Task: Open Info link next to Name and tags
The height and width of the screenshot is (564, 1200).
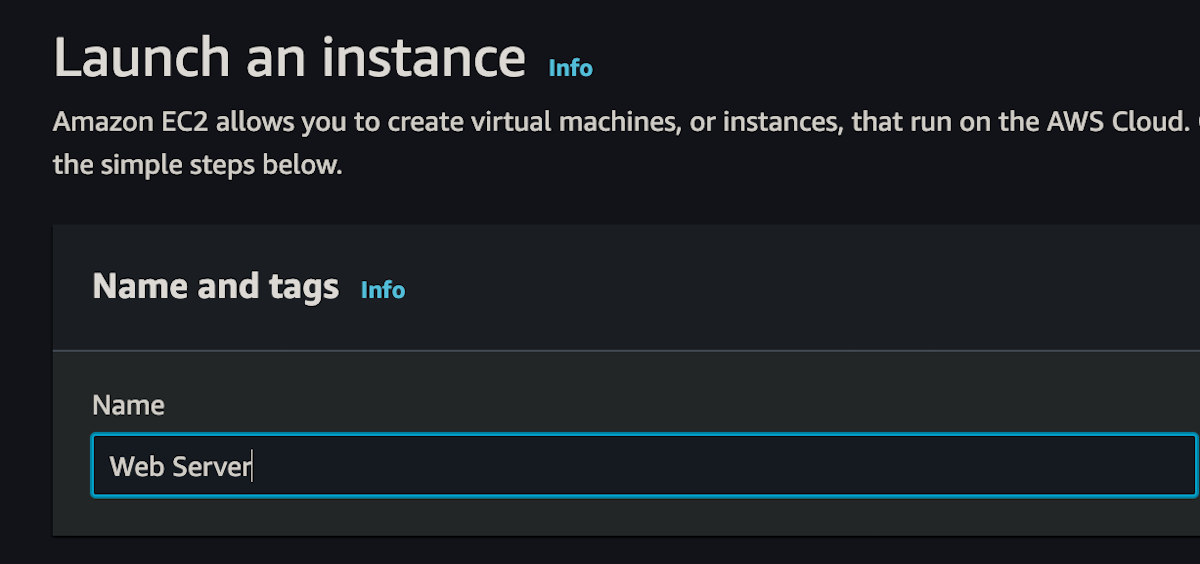Action: coord(383,290)
